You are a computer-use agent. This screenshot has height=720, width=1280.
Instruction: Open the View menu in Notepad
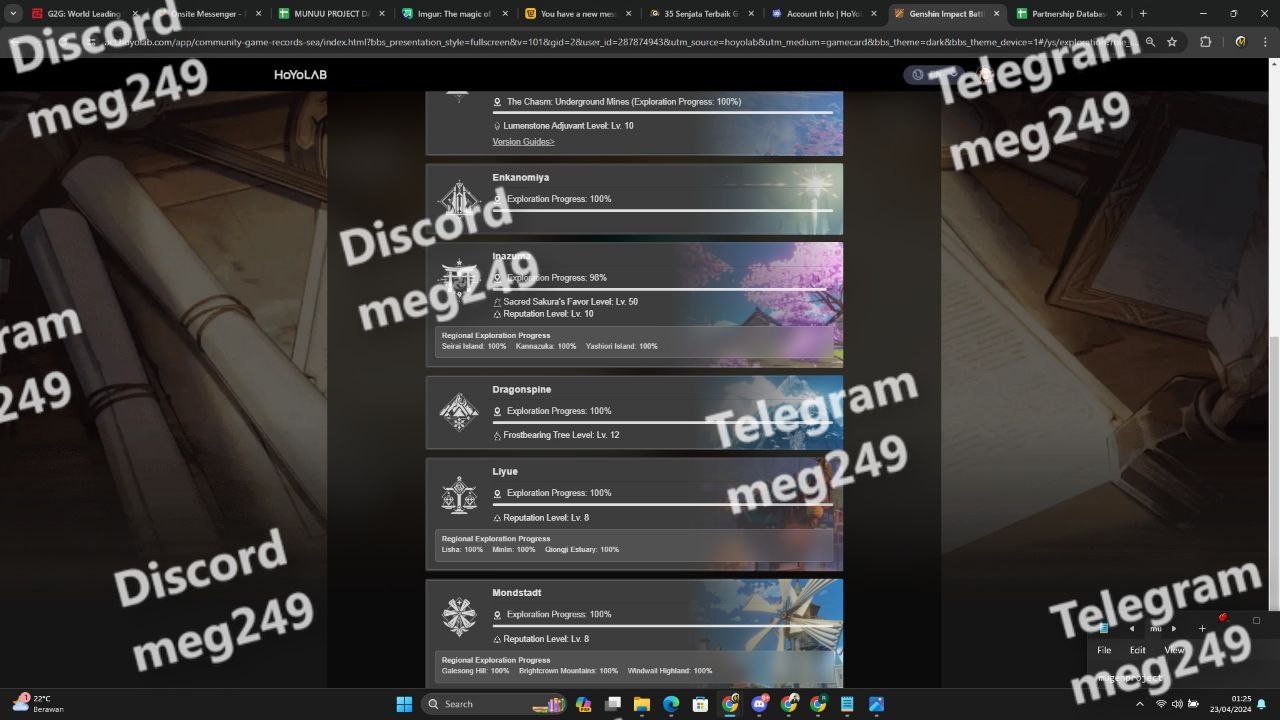pyautogui.click(x=1174, y=650)
